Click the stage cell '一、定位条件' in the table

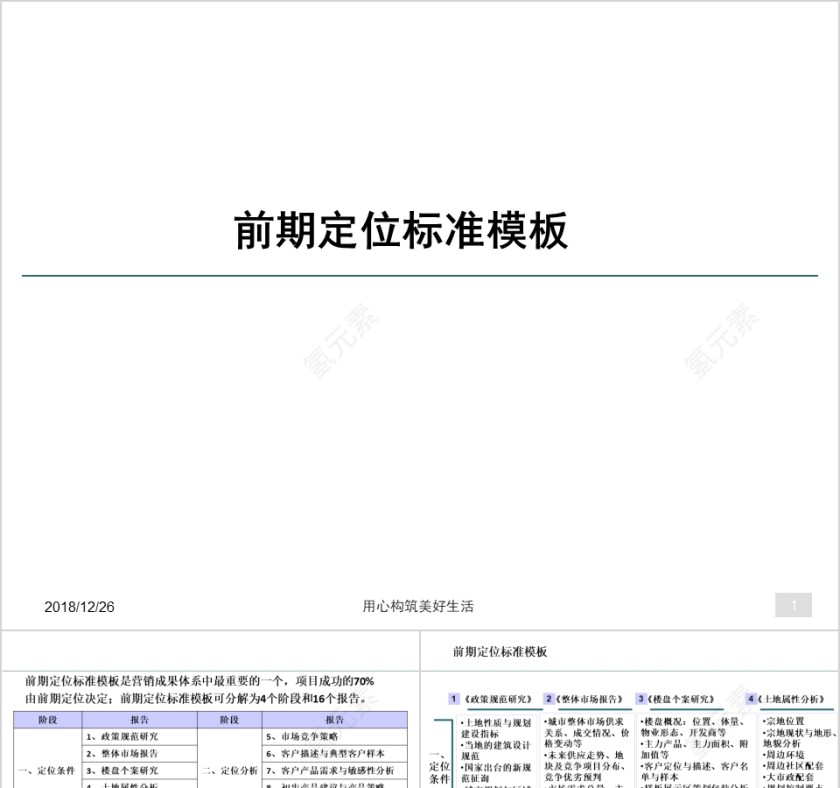click(47, 771)
